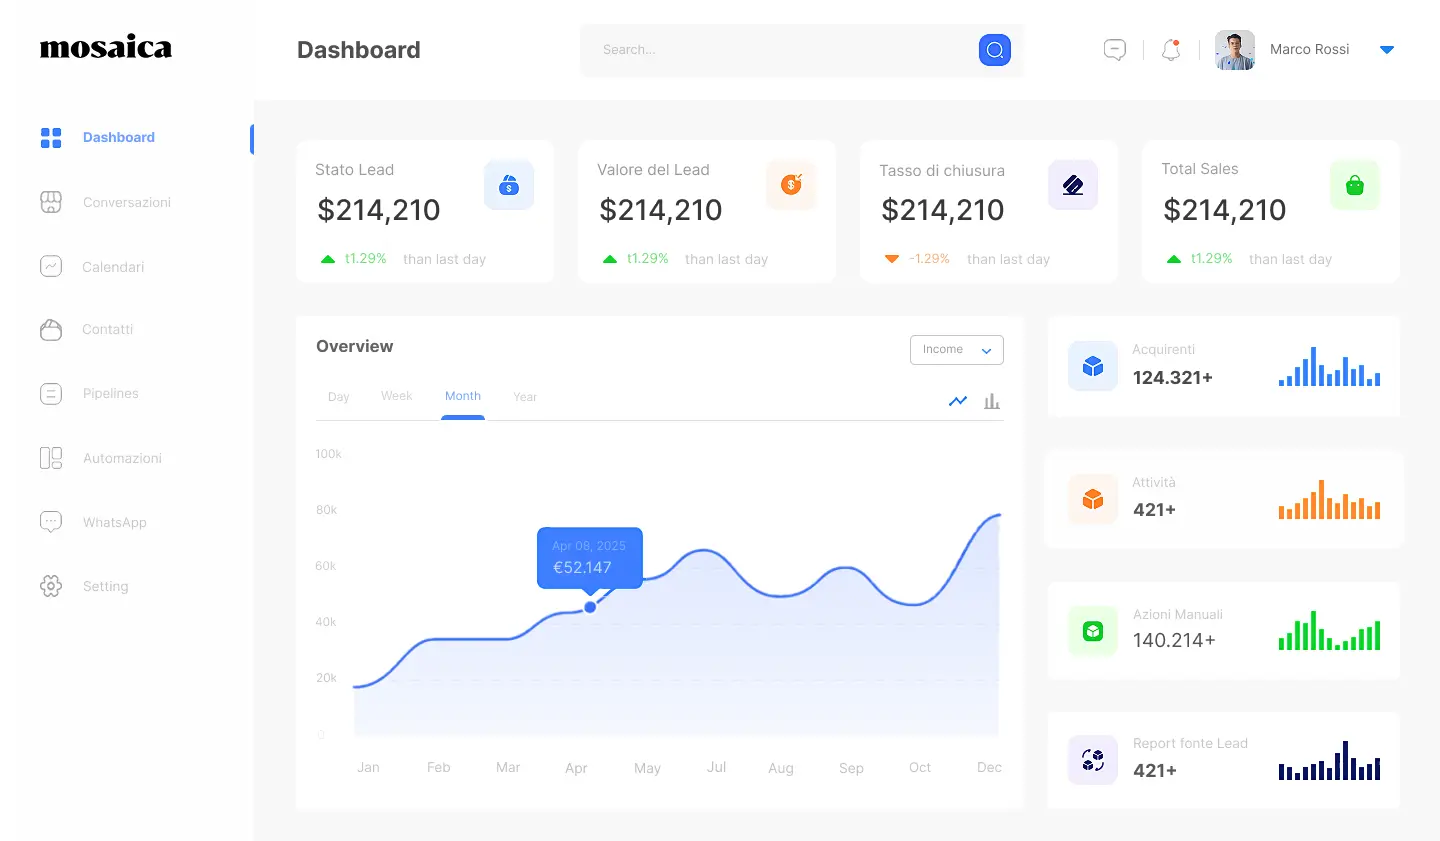This screenshot has height=841, width=1440.
Task: Open Conversazioni in the sidebar
Action: coord(126,202)
